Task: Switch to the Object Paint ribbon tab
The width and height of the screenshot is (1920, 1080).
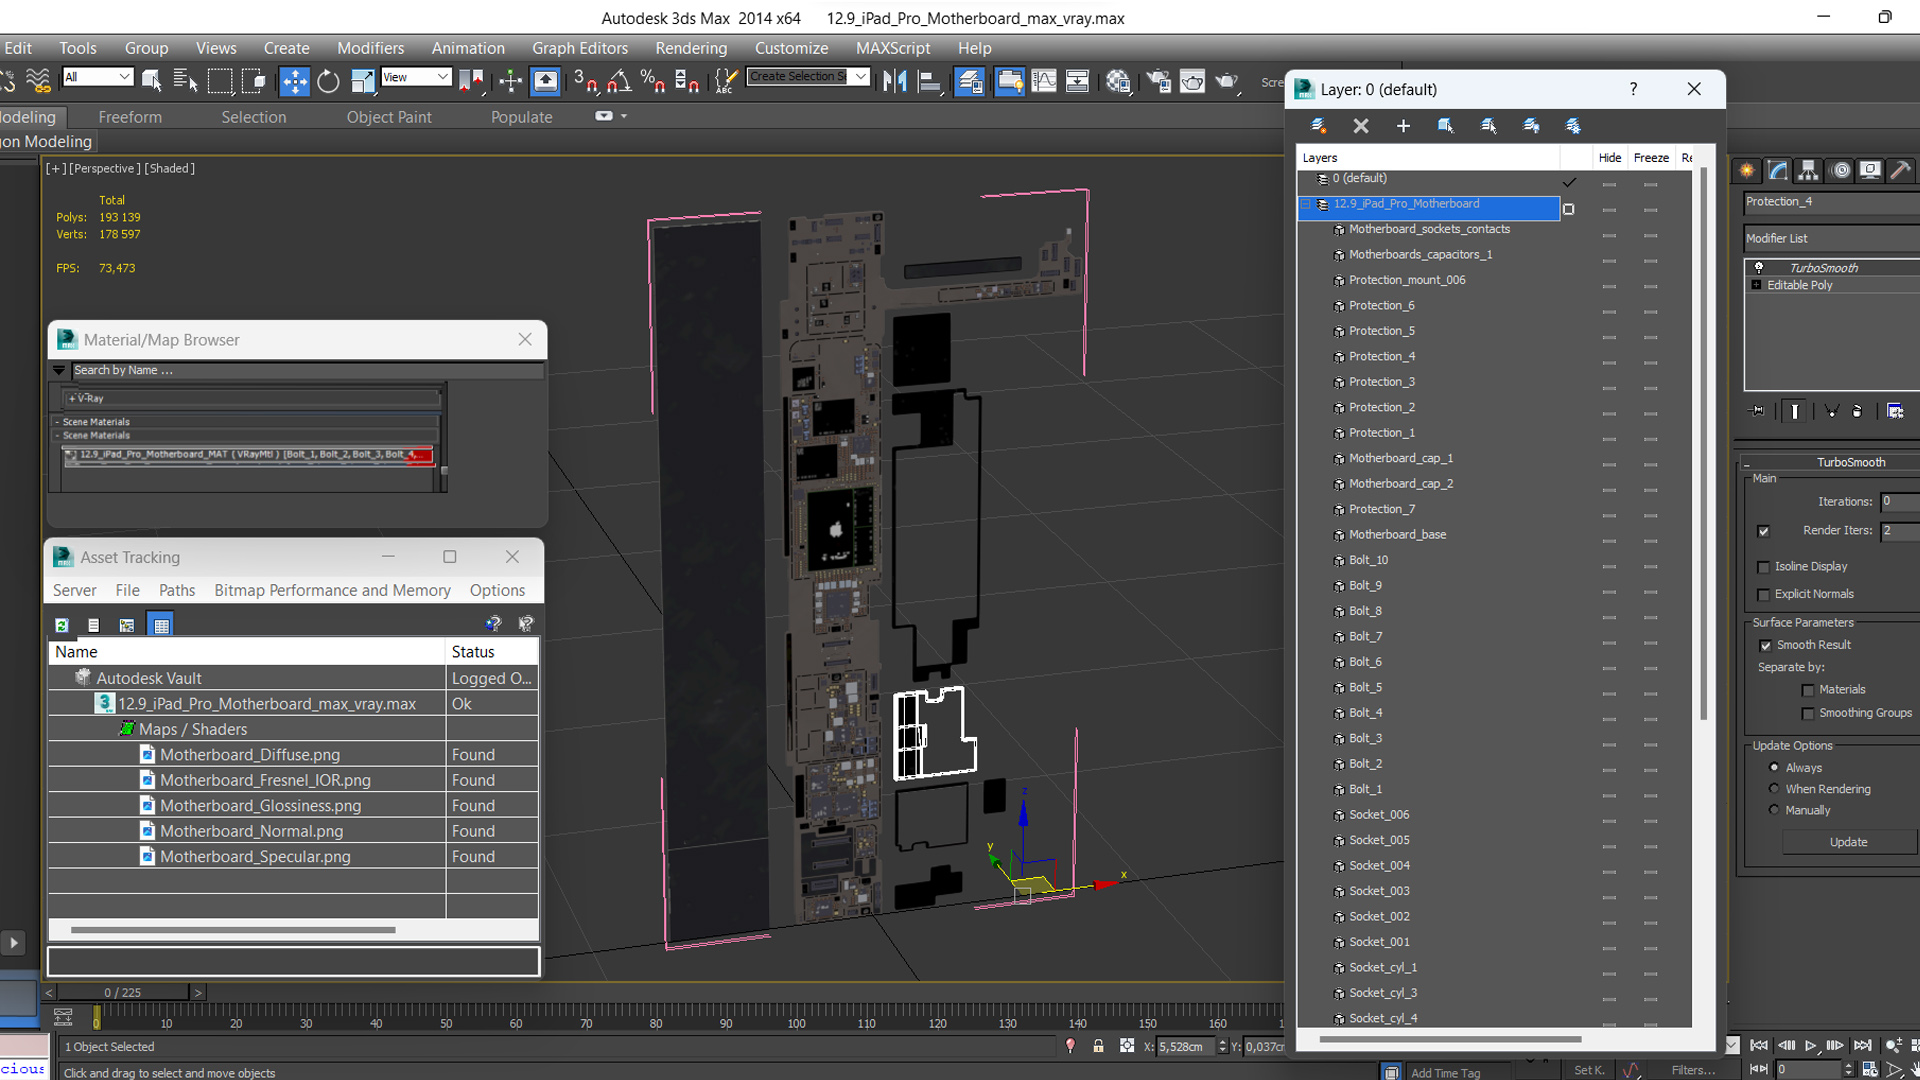Action: click(x=389, y=117)
